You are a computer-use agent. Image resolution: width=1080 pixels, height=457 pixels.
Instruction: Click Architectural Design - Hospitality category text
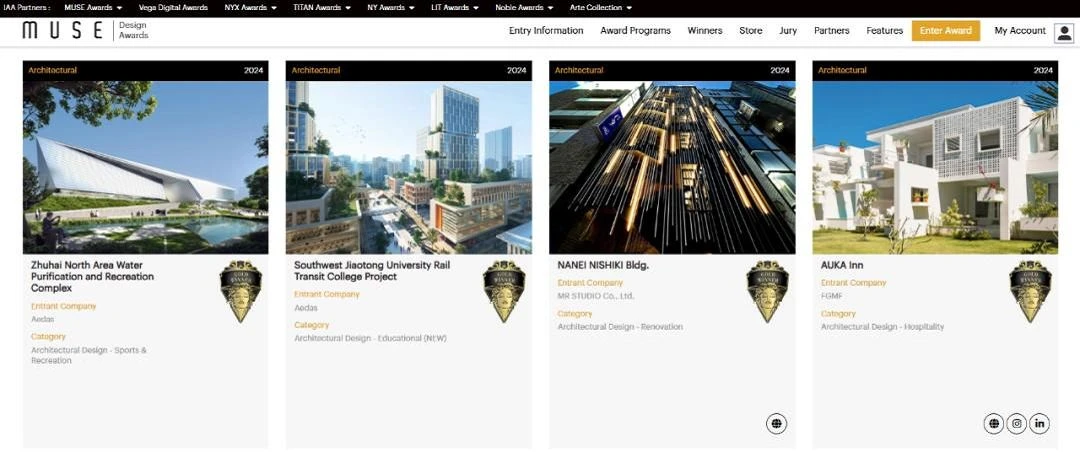tap(882, 327)
